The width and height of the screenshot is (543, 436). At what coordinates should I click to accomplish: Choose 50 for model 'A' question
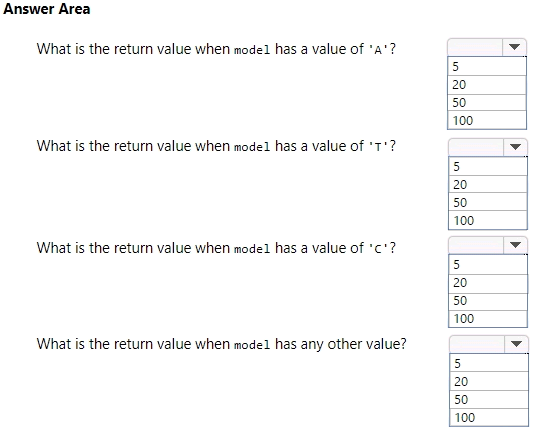[x=487, y=103]
